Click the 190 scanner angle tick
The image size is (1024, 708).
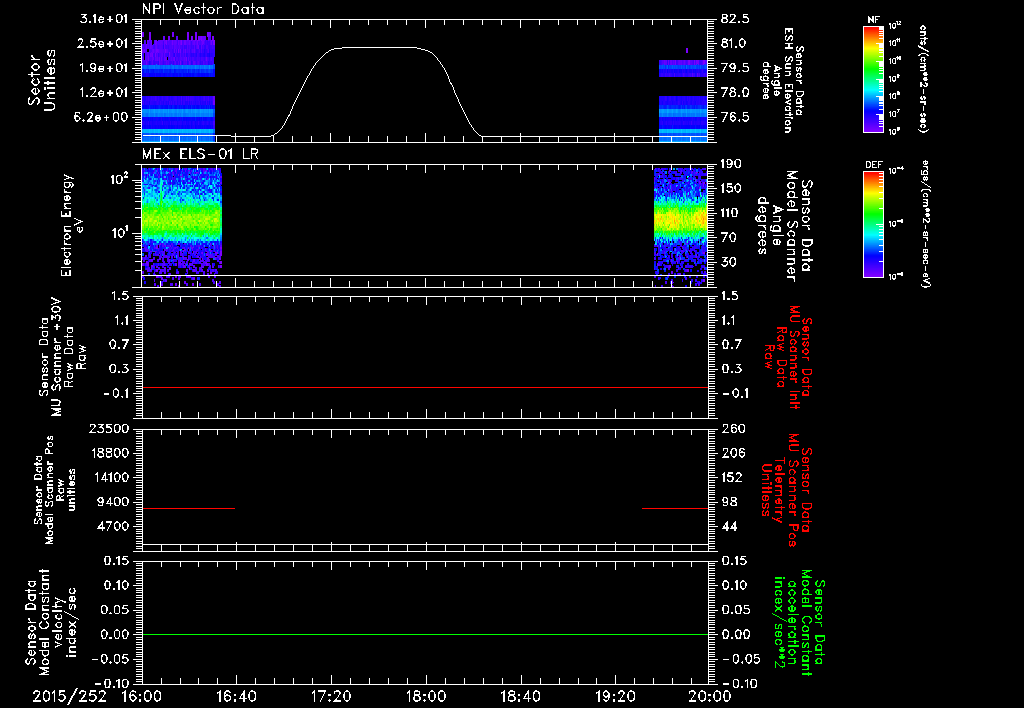click(731, 164)
